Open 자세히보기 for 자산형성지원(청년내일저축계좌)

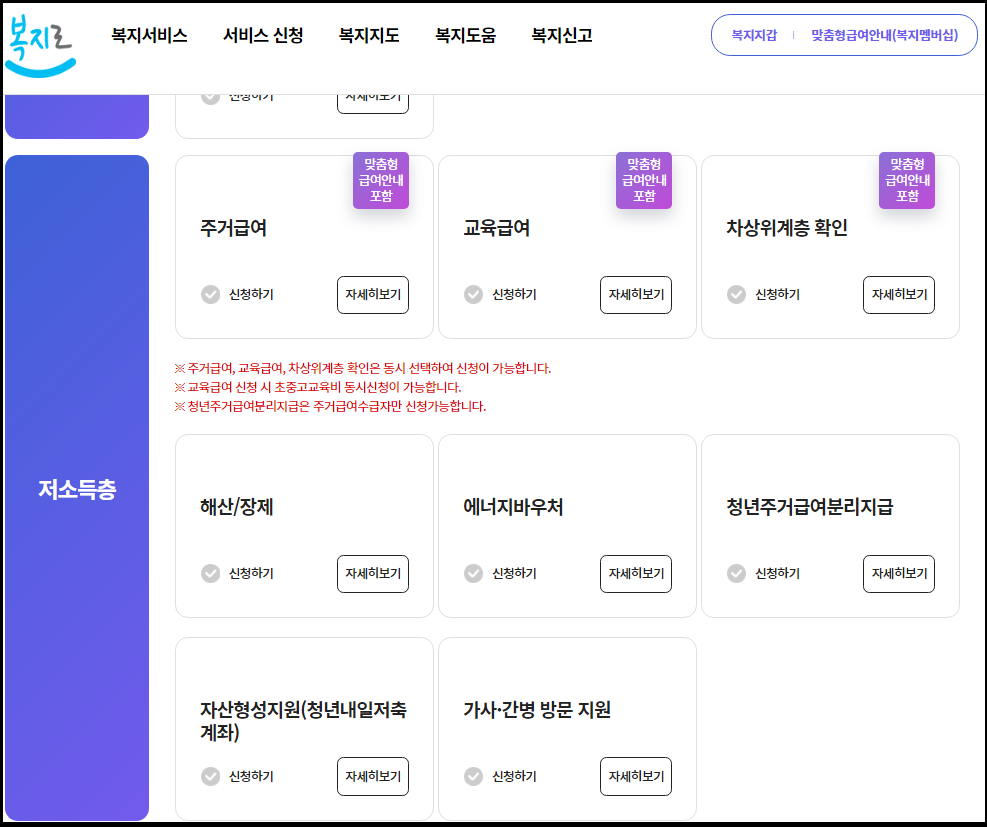(x=372, y=776)
